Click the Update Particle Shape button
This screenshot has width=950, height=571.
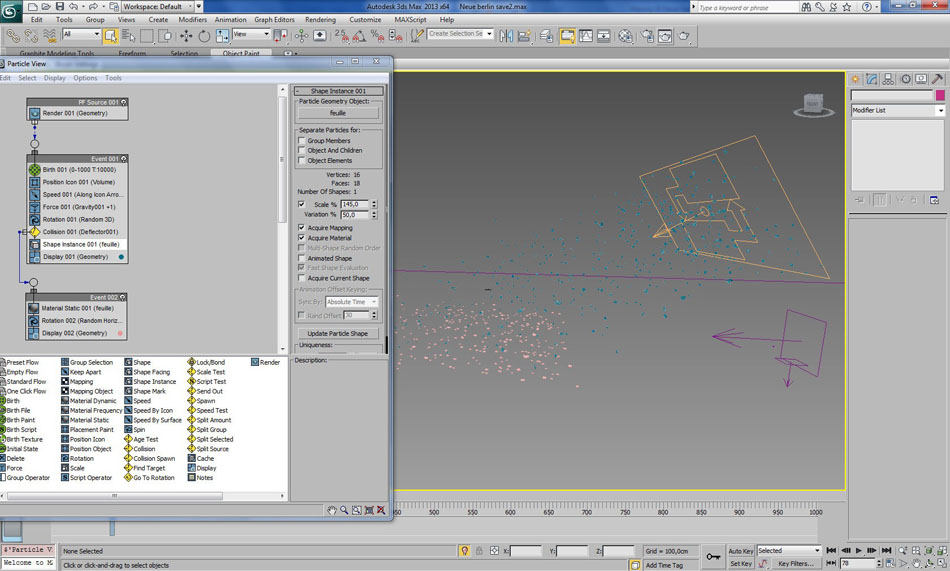[x=338, y=333]
